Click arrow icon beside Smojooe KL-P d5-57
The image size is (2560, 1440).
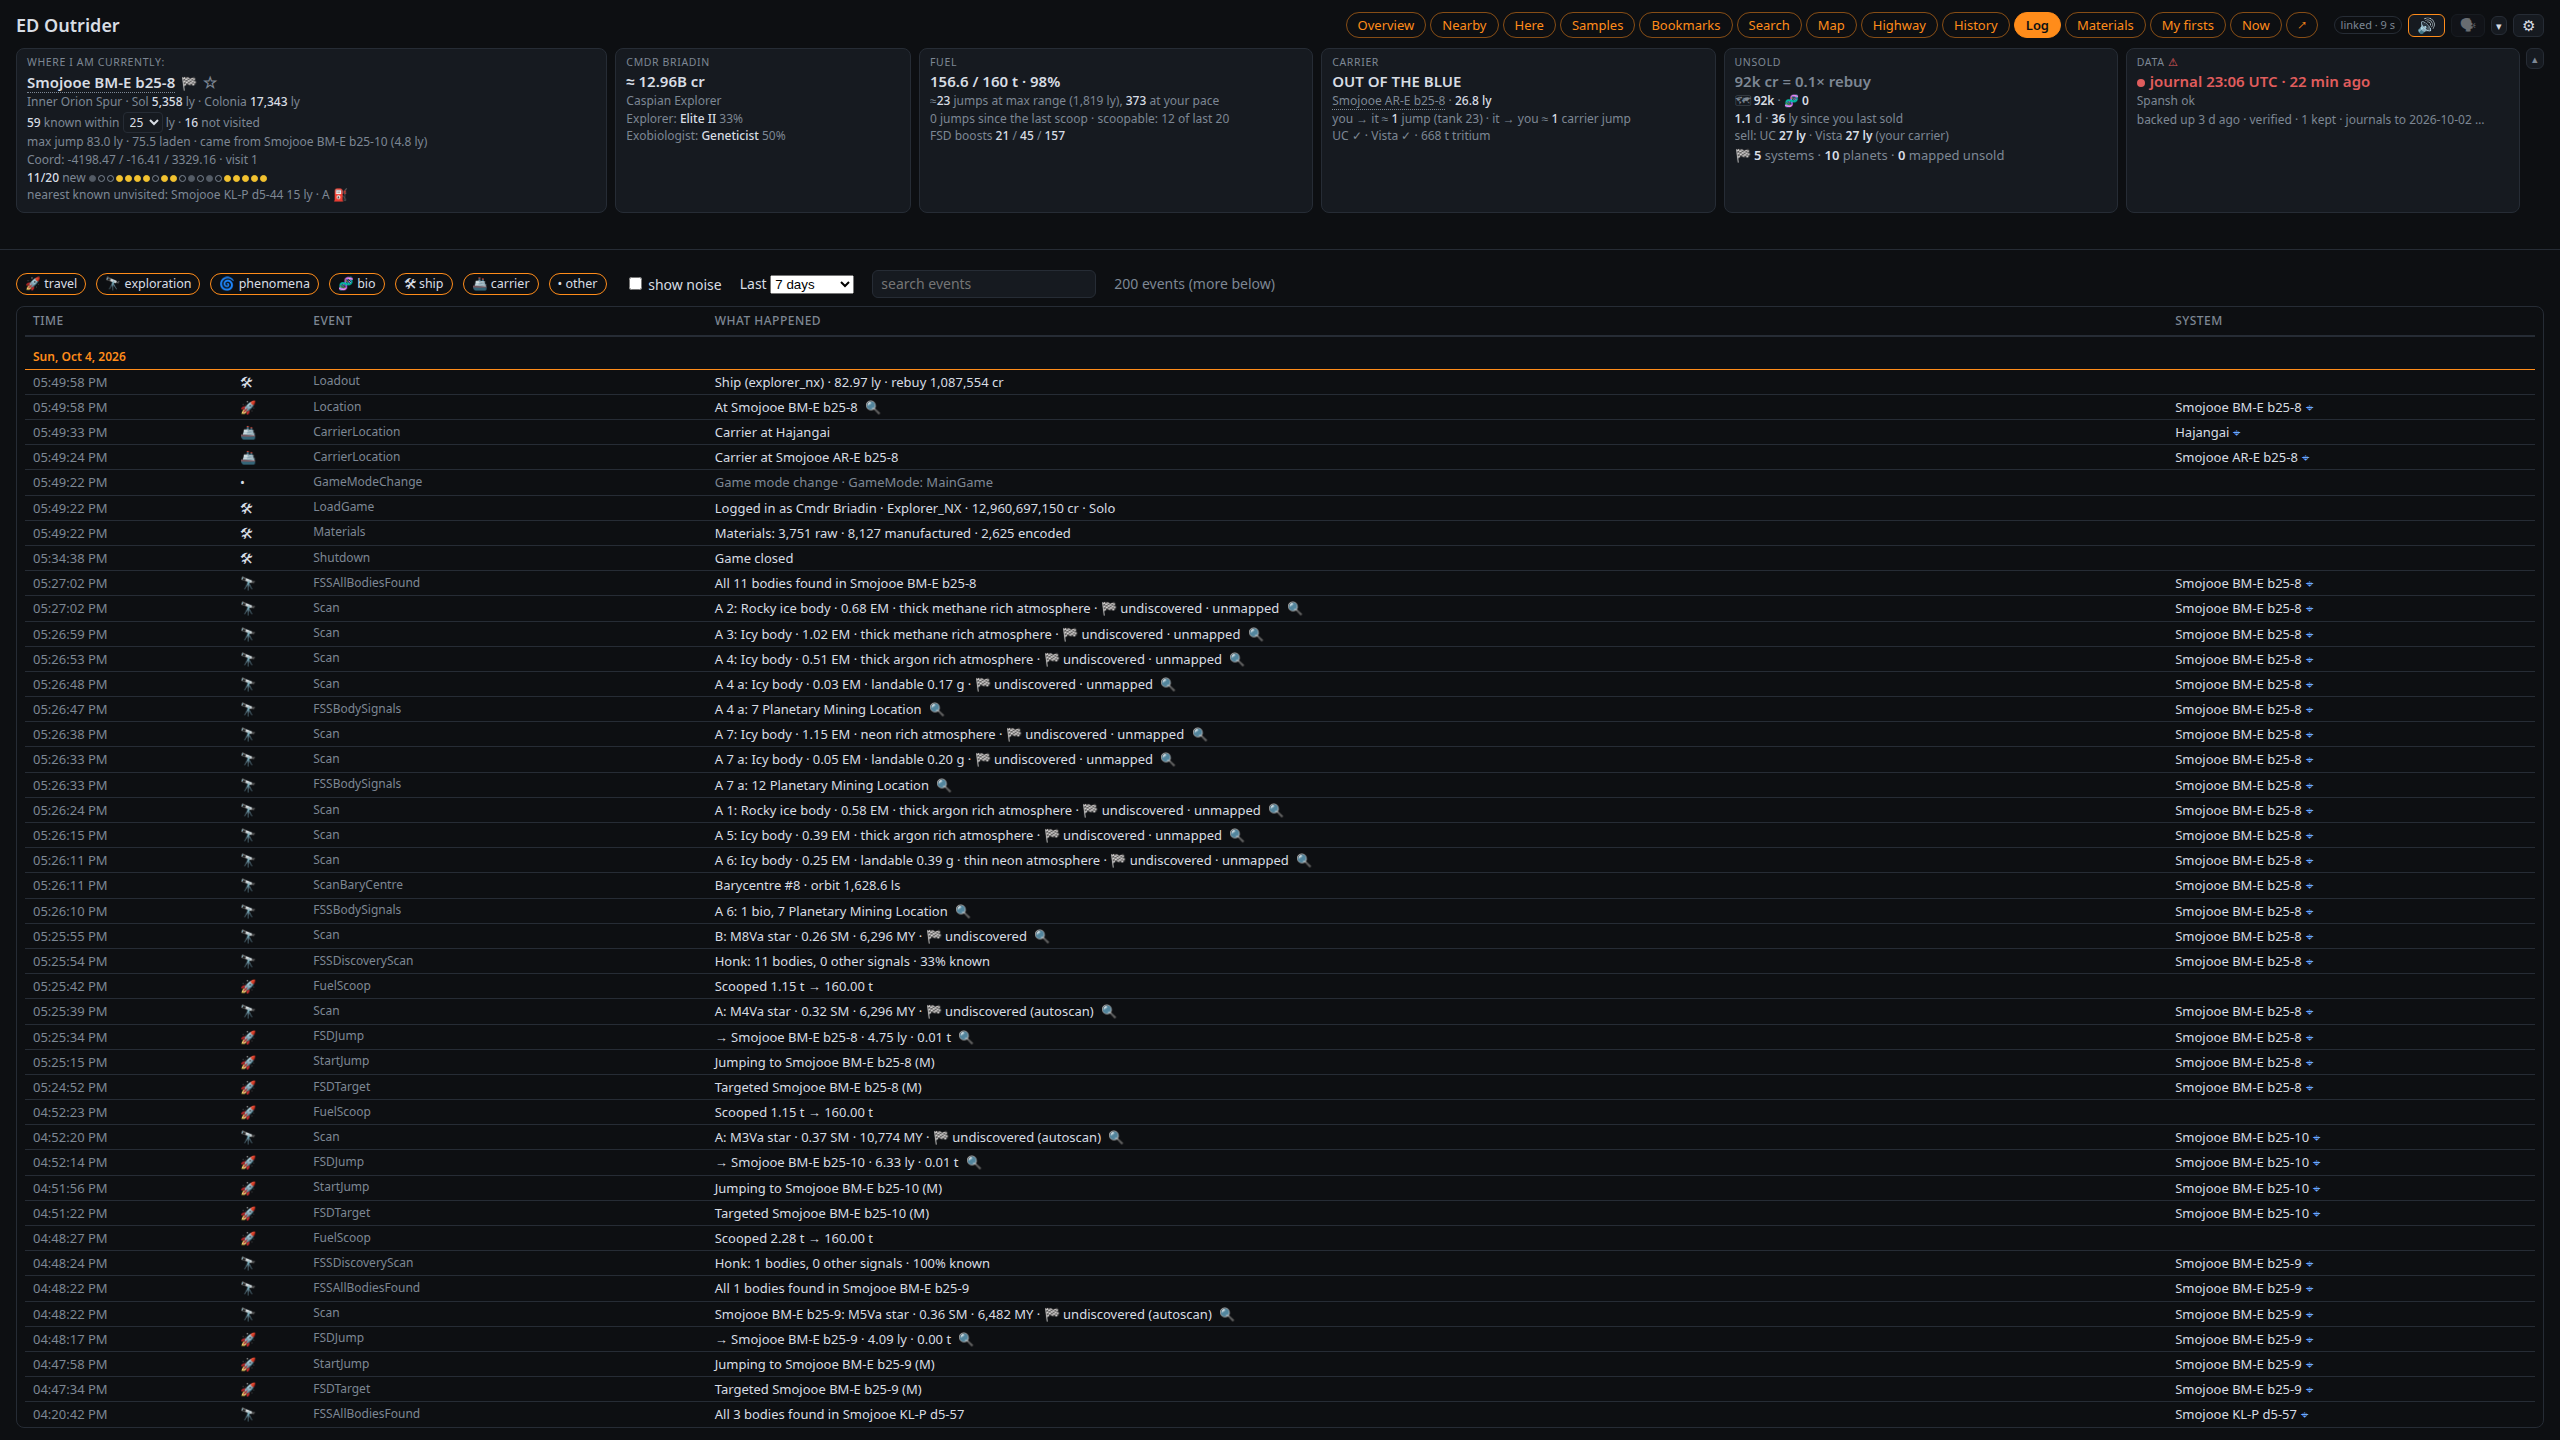coord(2305,1415)
